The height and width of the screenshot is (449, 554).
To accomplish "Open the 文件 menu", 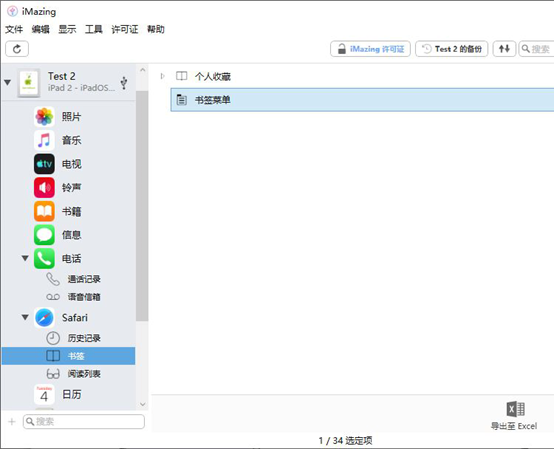I will pyautogui.click(x=14, y=29).
